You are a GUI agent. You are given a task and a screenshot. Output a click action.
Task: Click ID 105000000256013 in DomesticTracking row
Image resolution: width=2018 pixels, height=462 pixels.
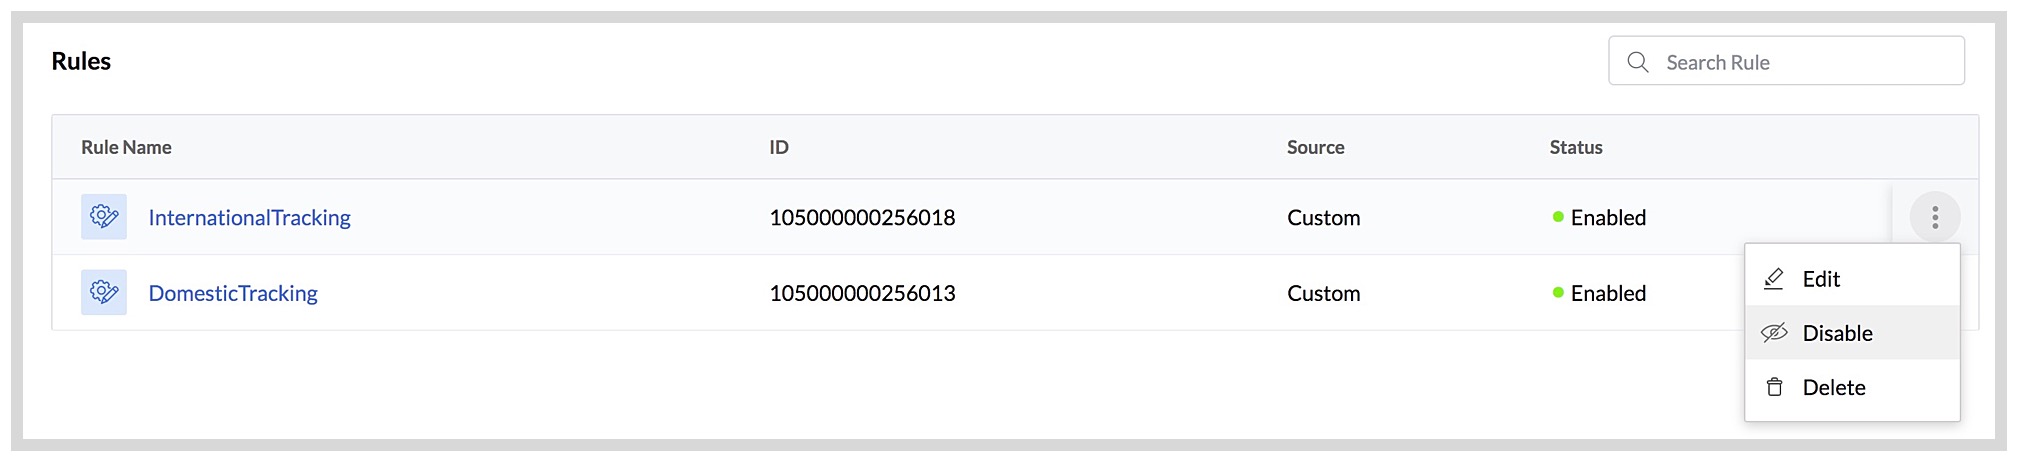click(862, 293)
